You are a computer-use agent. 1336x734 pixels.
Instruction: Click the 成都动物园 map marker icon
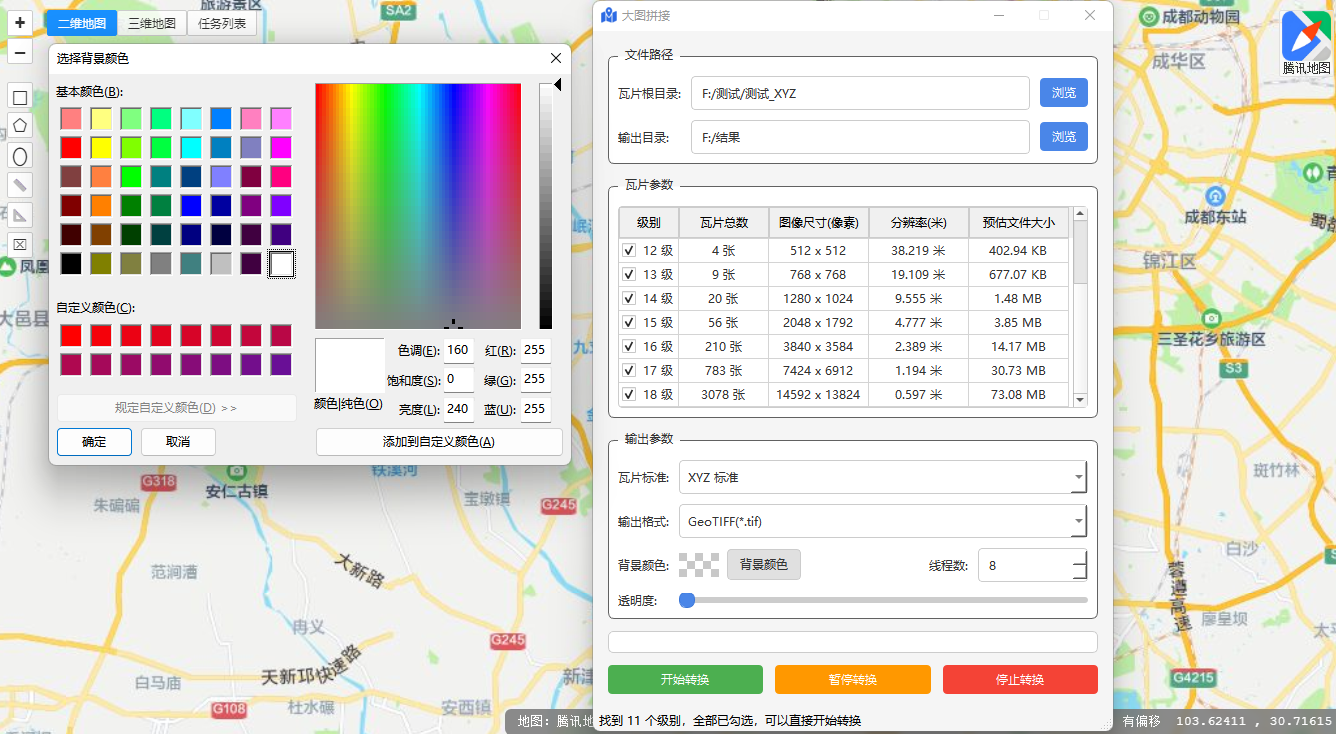1151,17
